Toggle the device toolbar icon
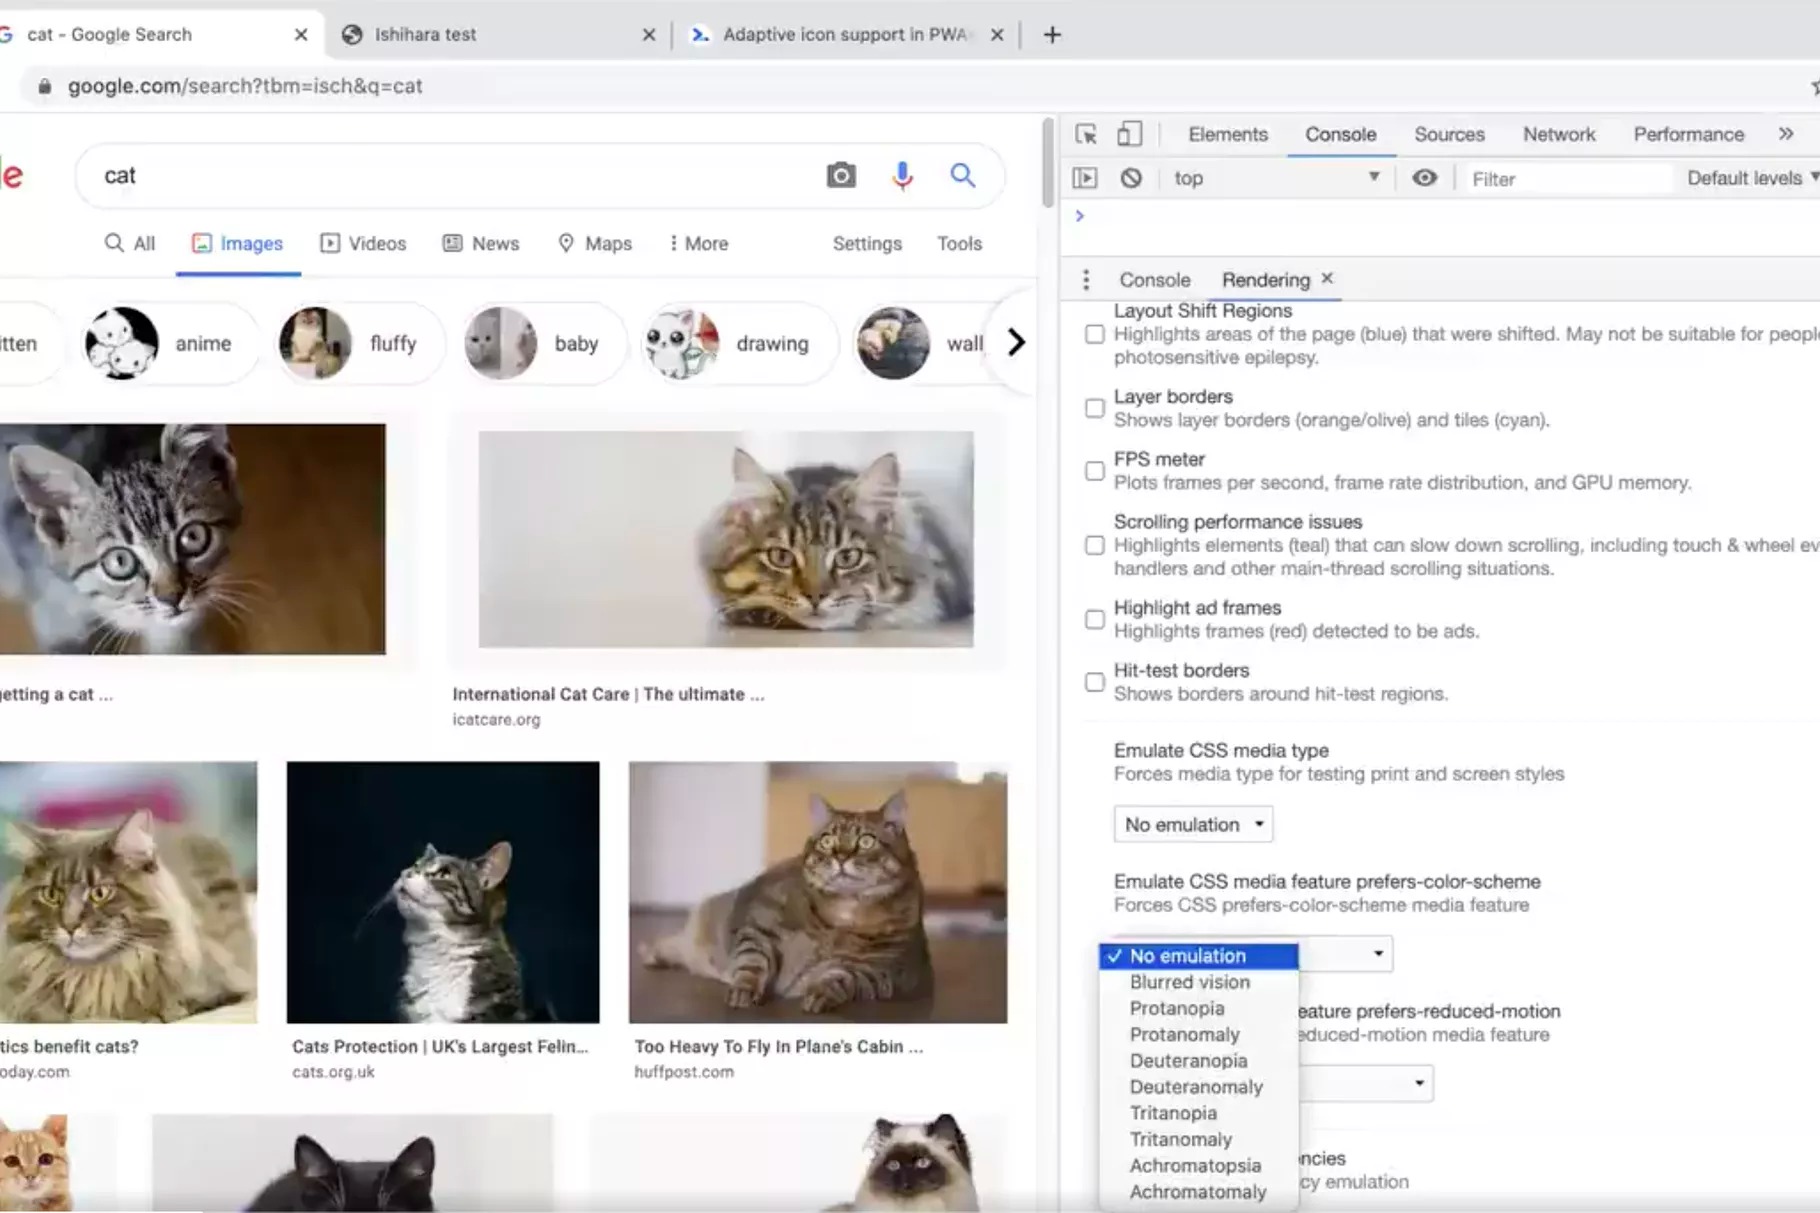This screenshot has height=1213, width=1820. point(1129,134)
